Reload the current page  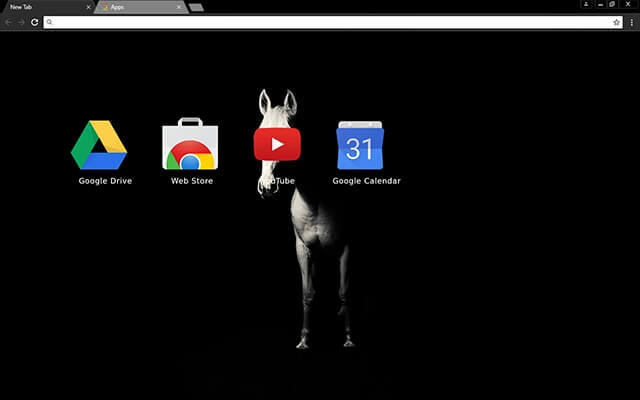[35, 22]
